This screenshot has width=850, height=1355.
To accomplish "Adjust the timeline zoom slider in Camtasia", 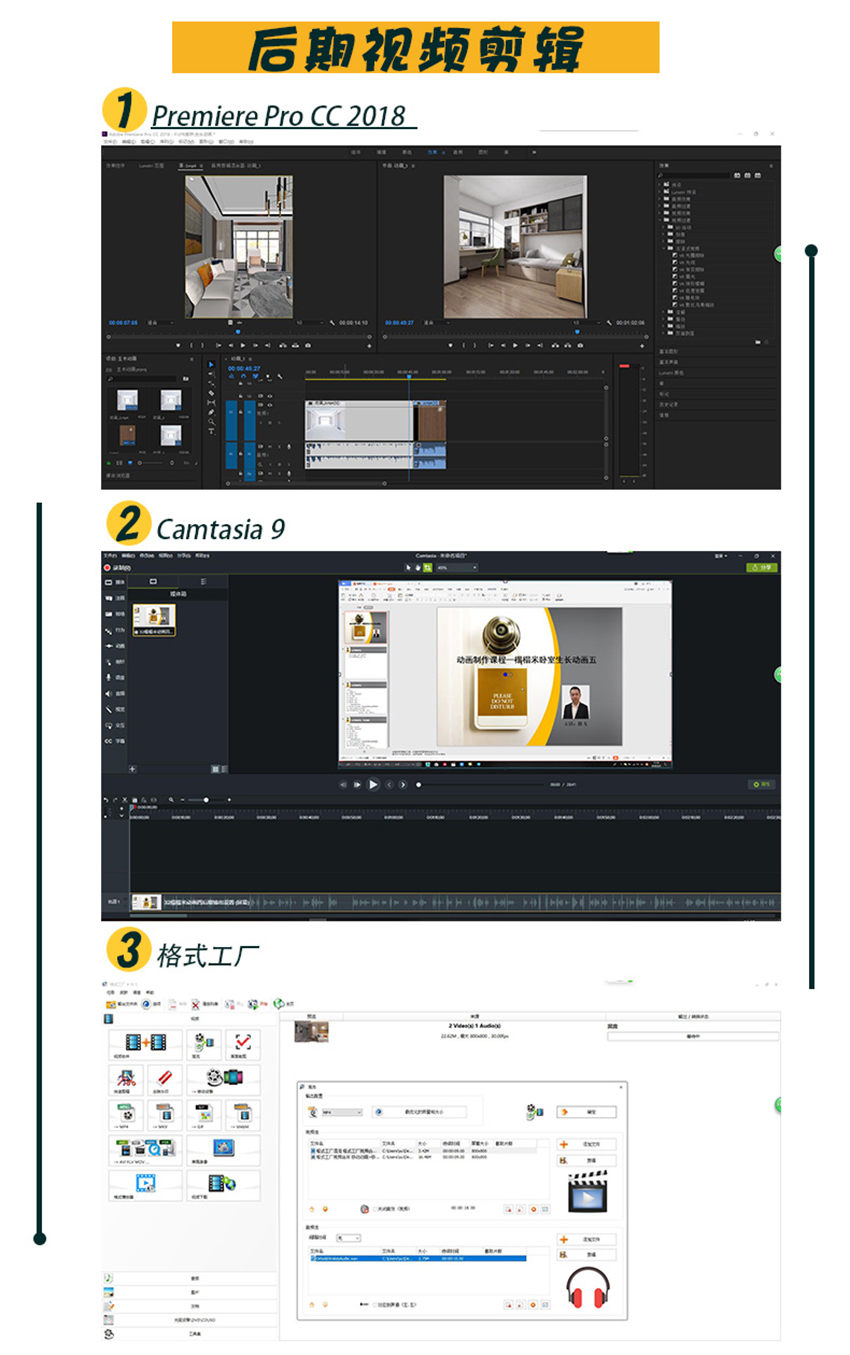I will (206, 800).
